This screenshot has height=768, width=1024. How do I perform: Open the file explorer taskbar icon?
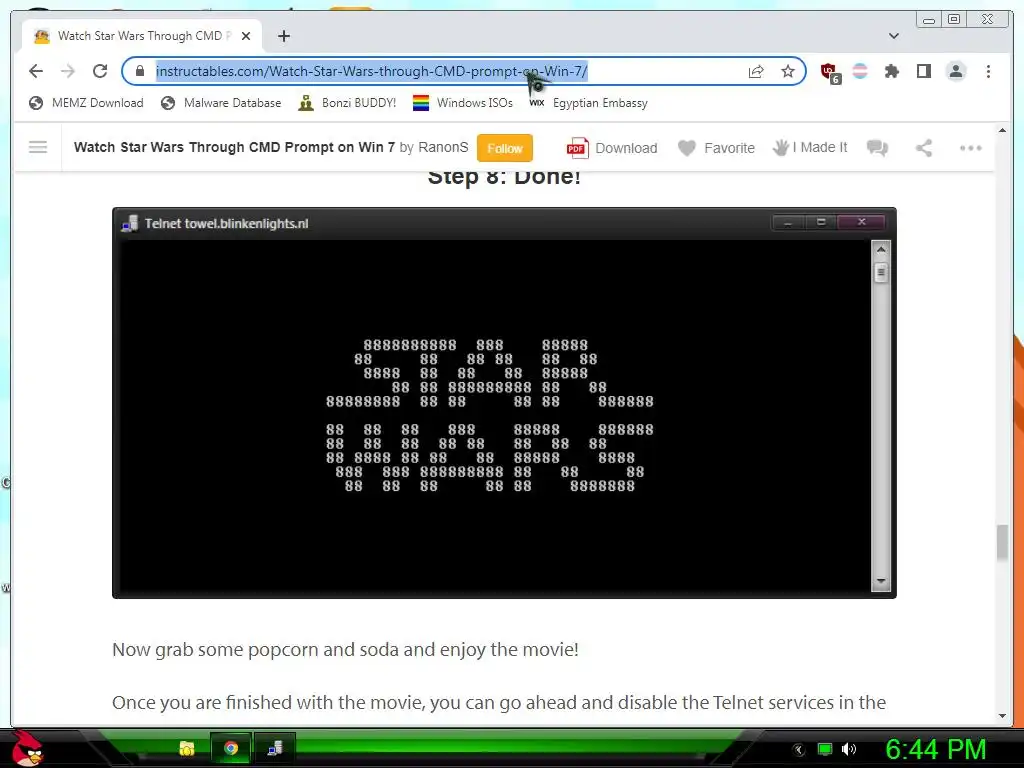point(187,748)
